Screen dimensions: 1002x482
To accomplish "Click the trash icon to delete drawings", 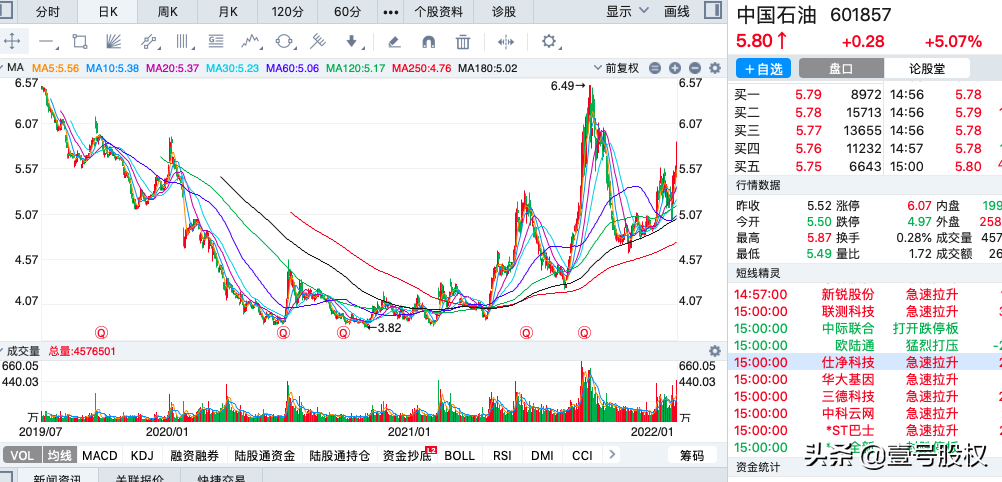I will pos(463,42).
